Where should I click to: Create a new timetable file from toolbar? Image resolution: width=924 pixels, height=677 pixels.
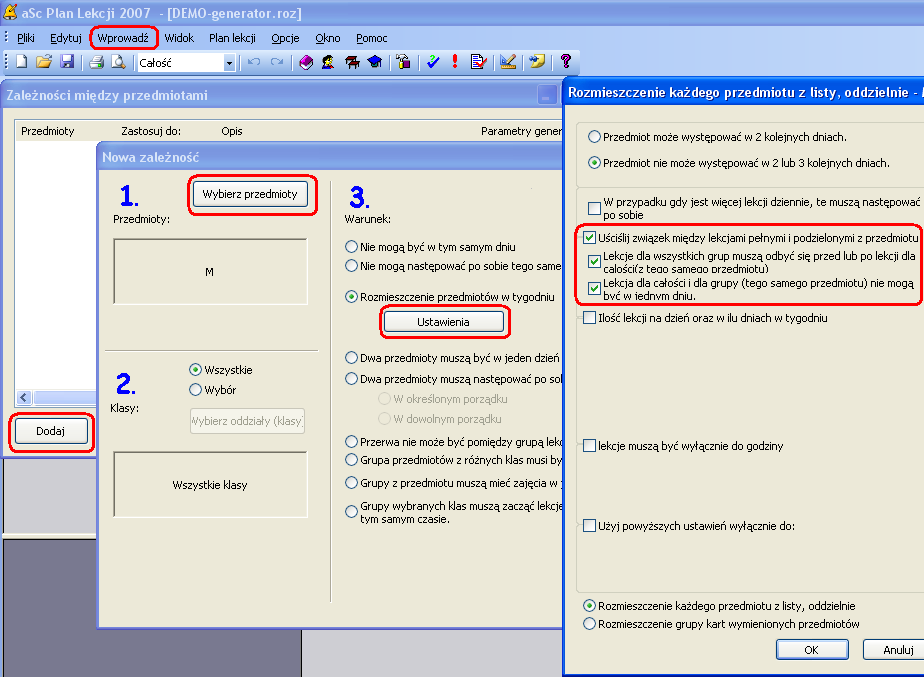(x=22, y=62)
